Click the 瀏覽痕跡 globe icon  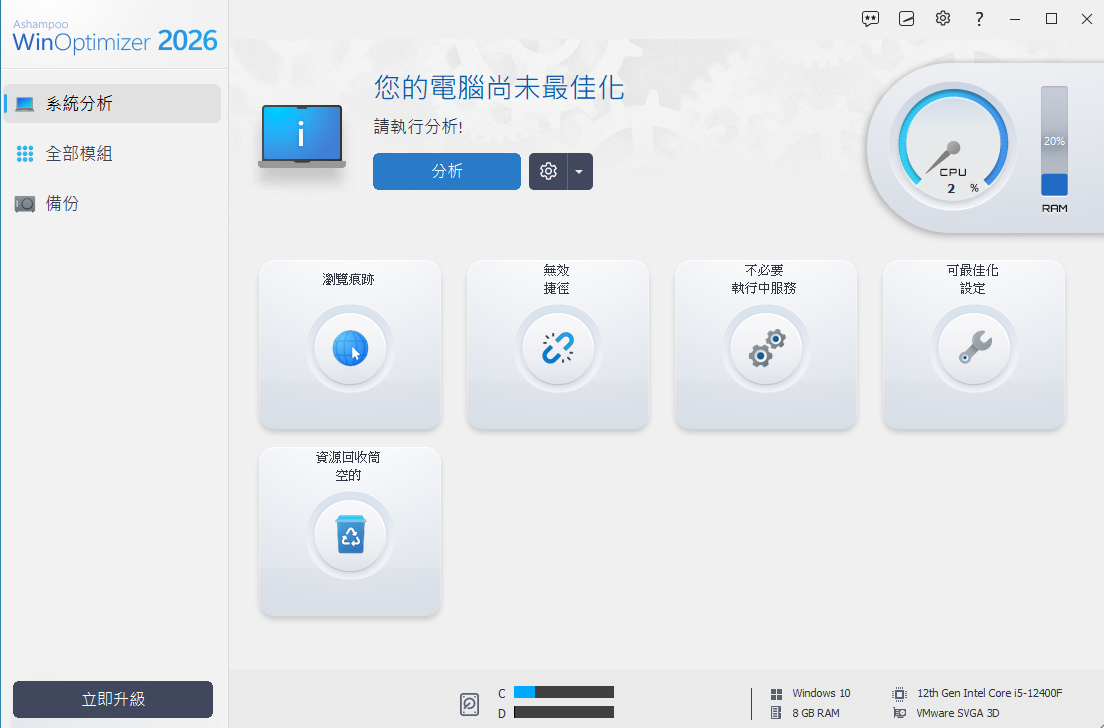[350, 349]
